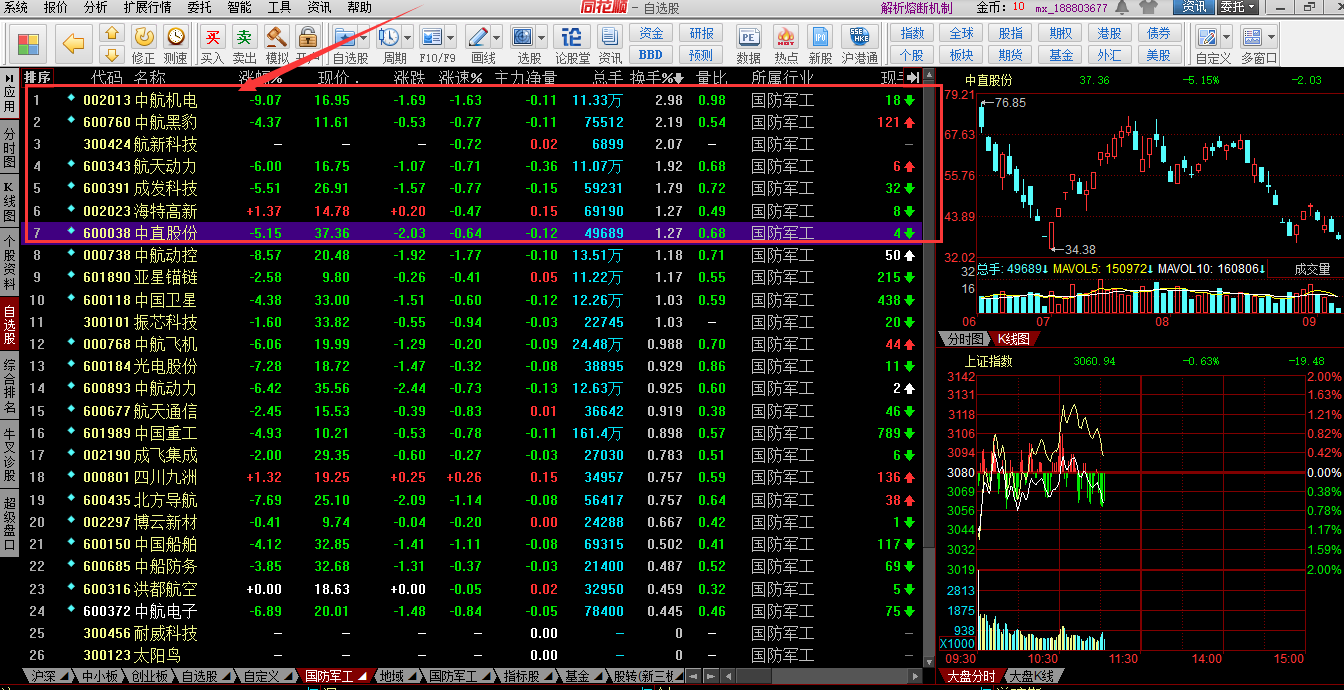Switch to the 分时图 tab under the chart
This screenshot has height=690, width=1344.
[966, 339]
